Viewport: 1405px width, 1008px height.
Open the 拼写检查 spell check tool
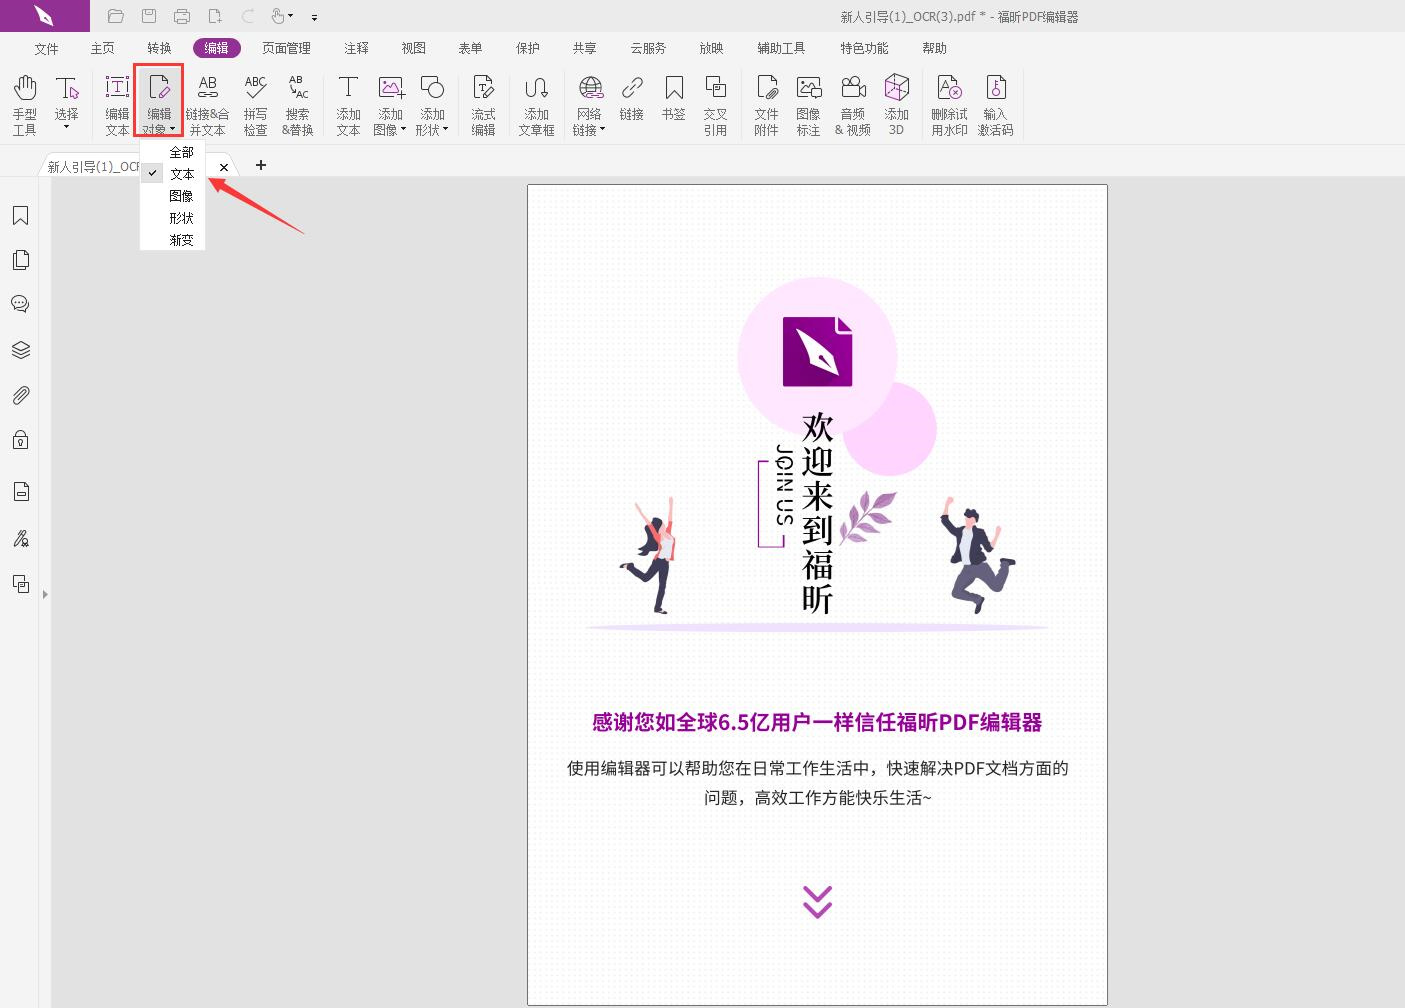click(255, 103)
